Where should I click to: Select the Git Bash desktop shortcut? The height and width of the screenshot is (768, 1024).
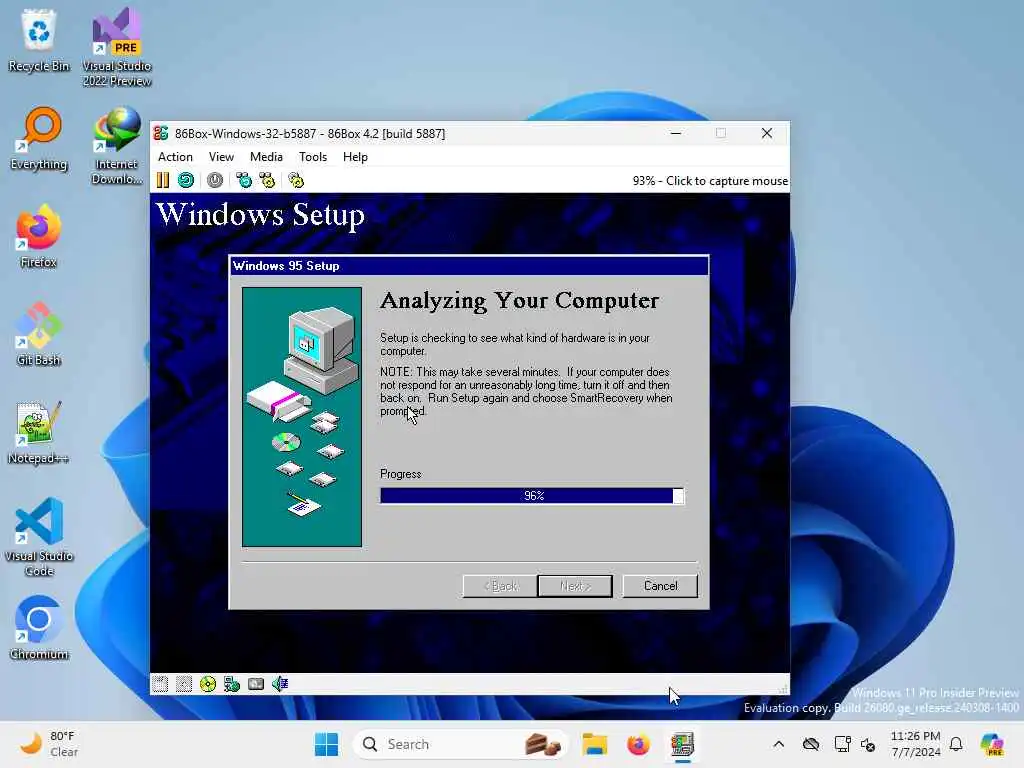pyautogui.click(x=39, y=335)
